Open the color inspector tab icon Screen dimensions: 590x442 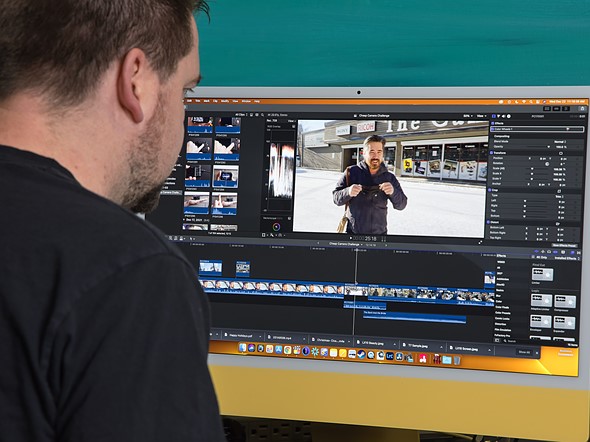click(498, 116)
